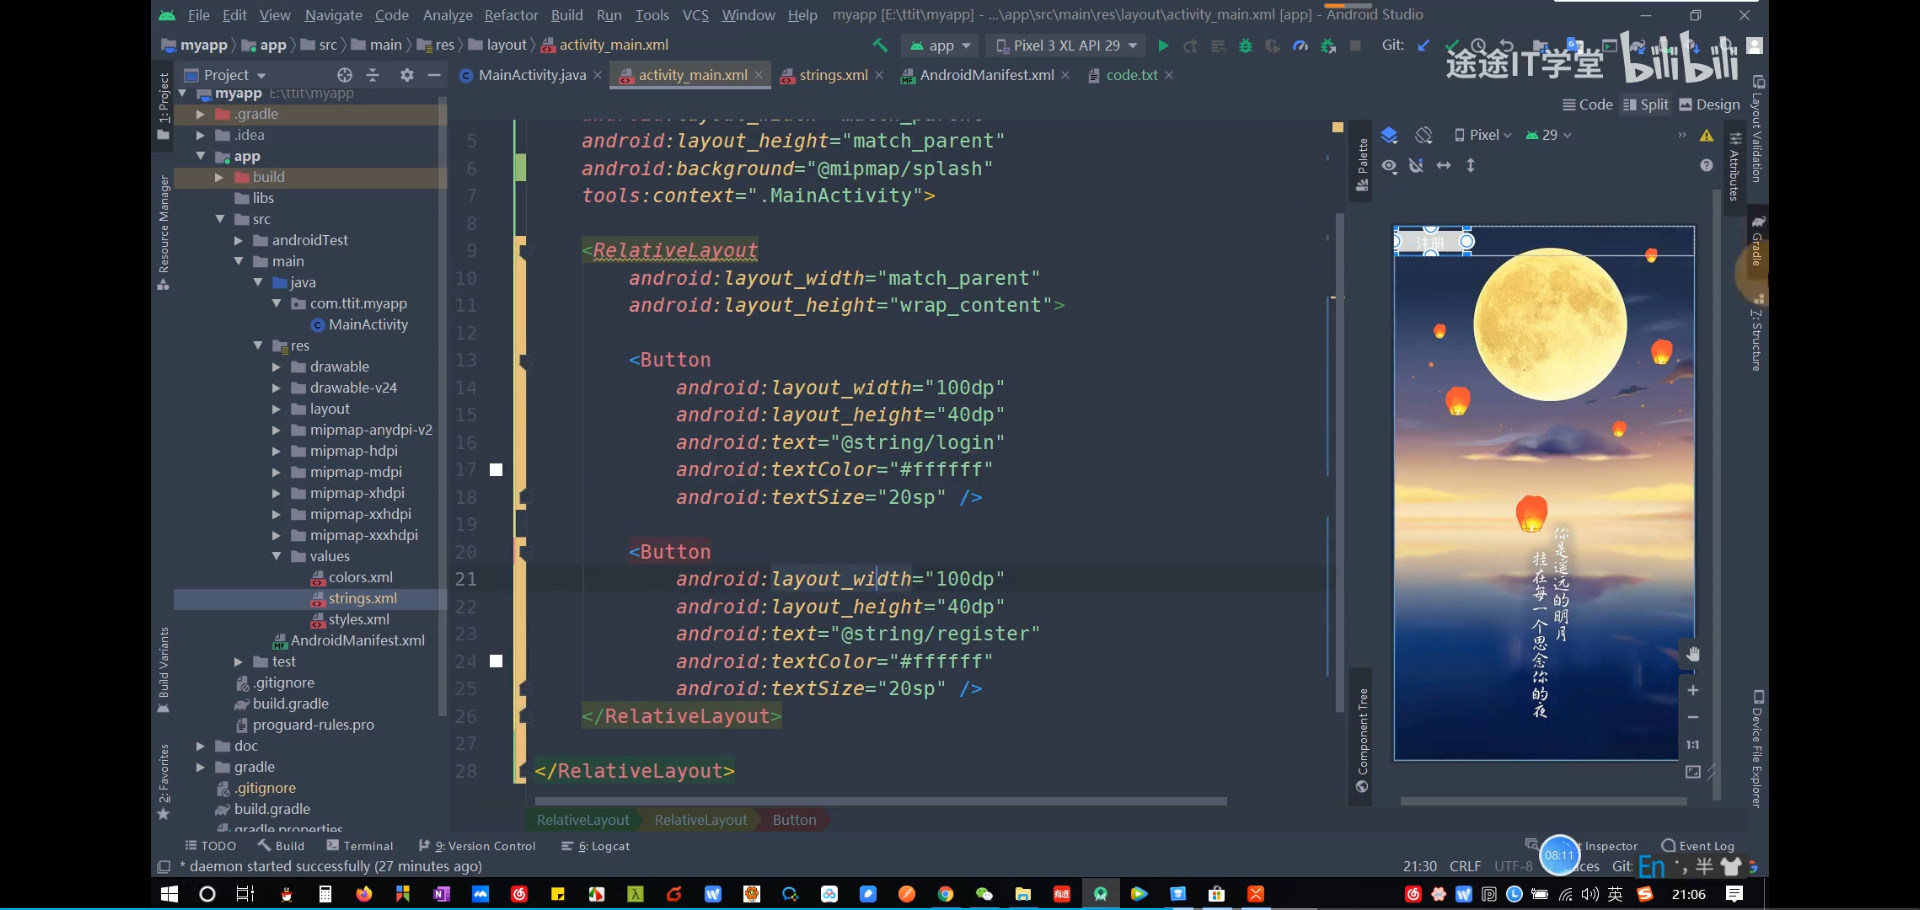The width and height of the screenshot is (1920, 910).
Task: Expand the mipmap-hdpi folder
Action: coord(277,451)
